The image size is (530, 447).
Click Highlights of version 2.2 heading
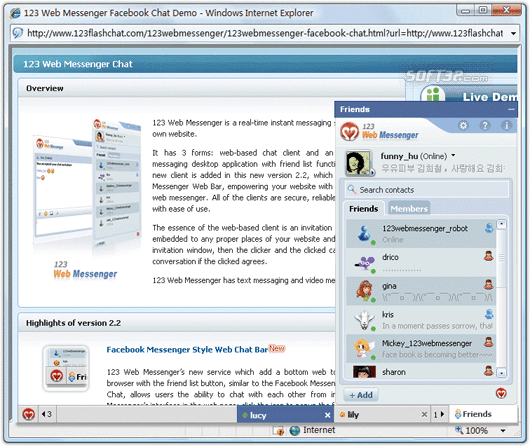(x=73, y=323)
